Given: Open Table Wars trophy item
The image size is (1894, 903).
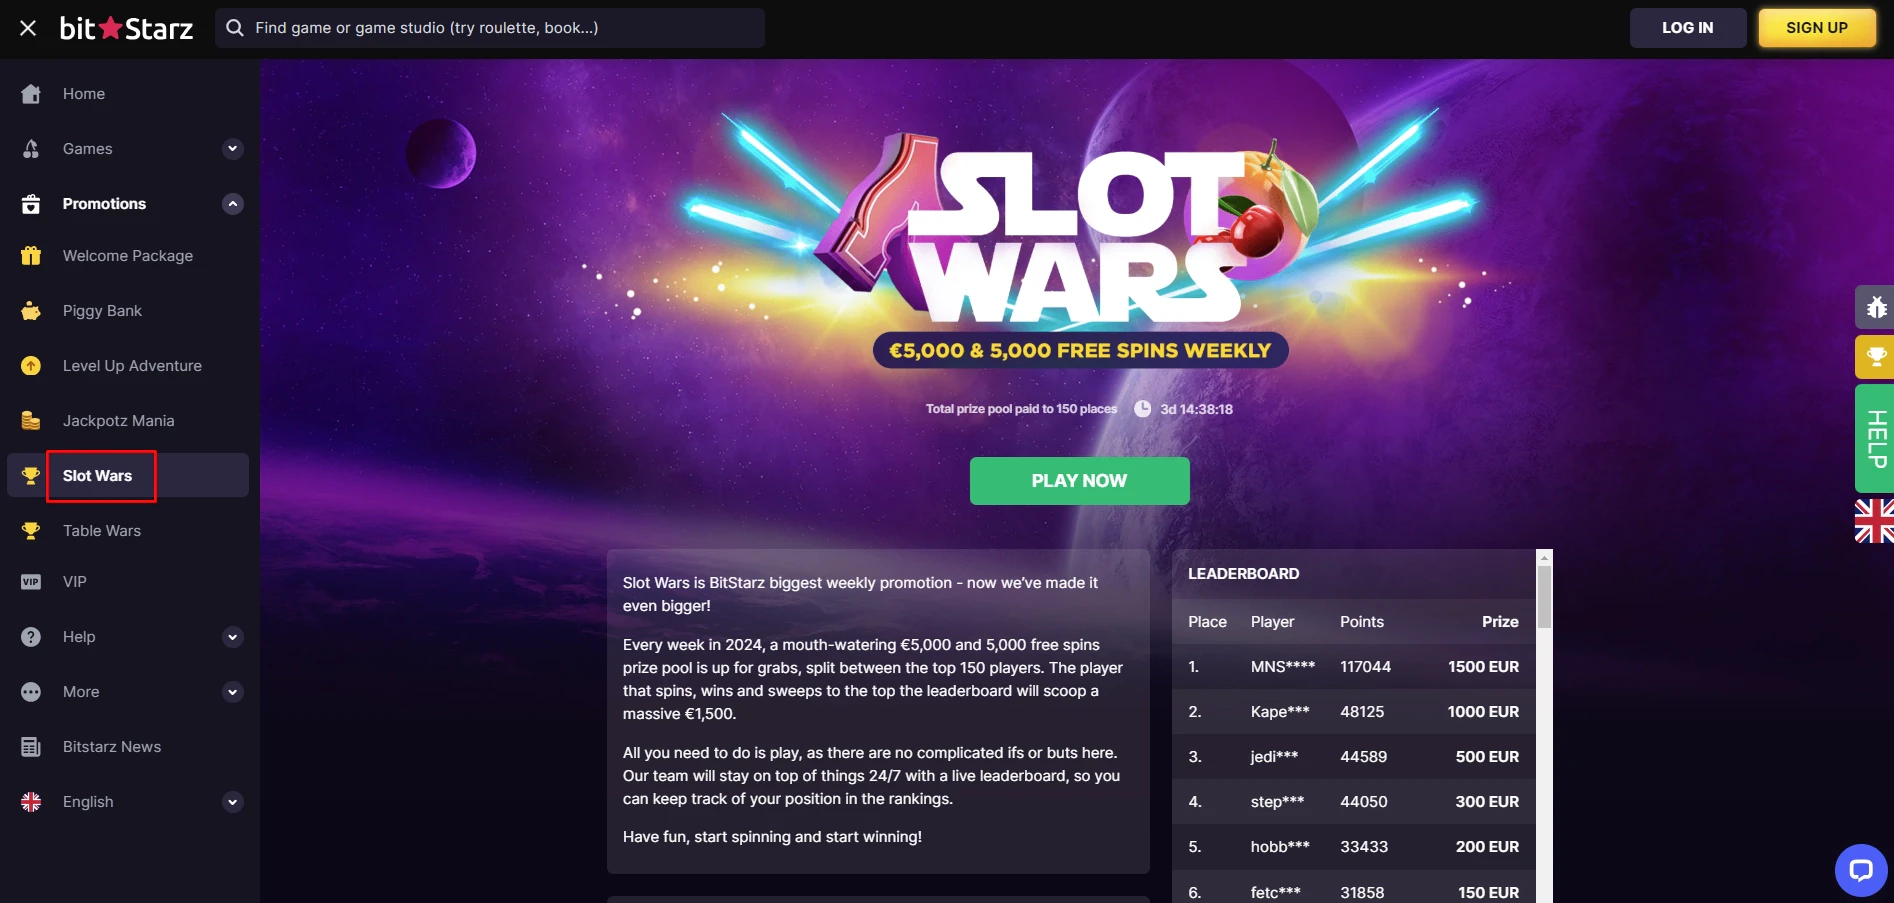Looking at the screenshot, I should pos(101,531).
